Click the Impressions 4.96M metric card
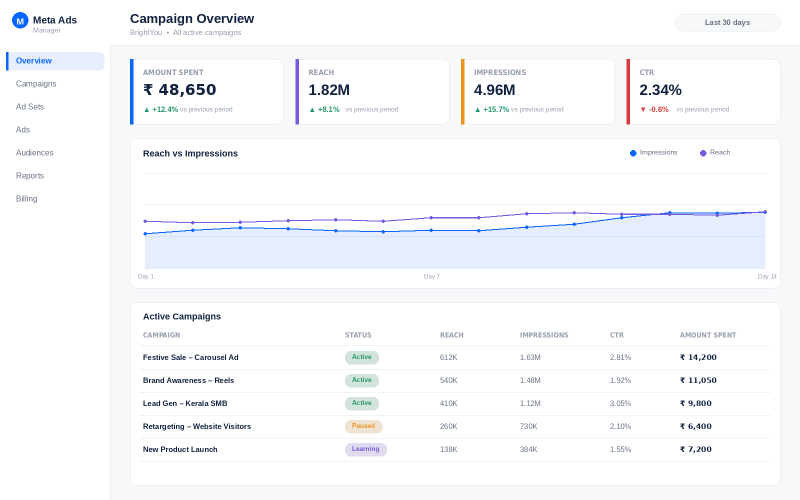This screenshot has height=500, width=800. click(538, 92)
